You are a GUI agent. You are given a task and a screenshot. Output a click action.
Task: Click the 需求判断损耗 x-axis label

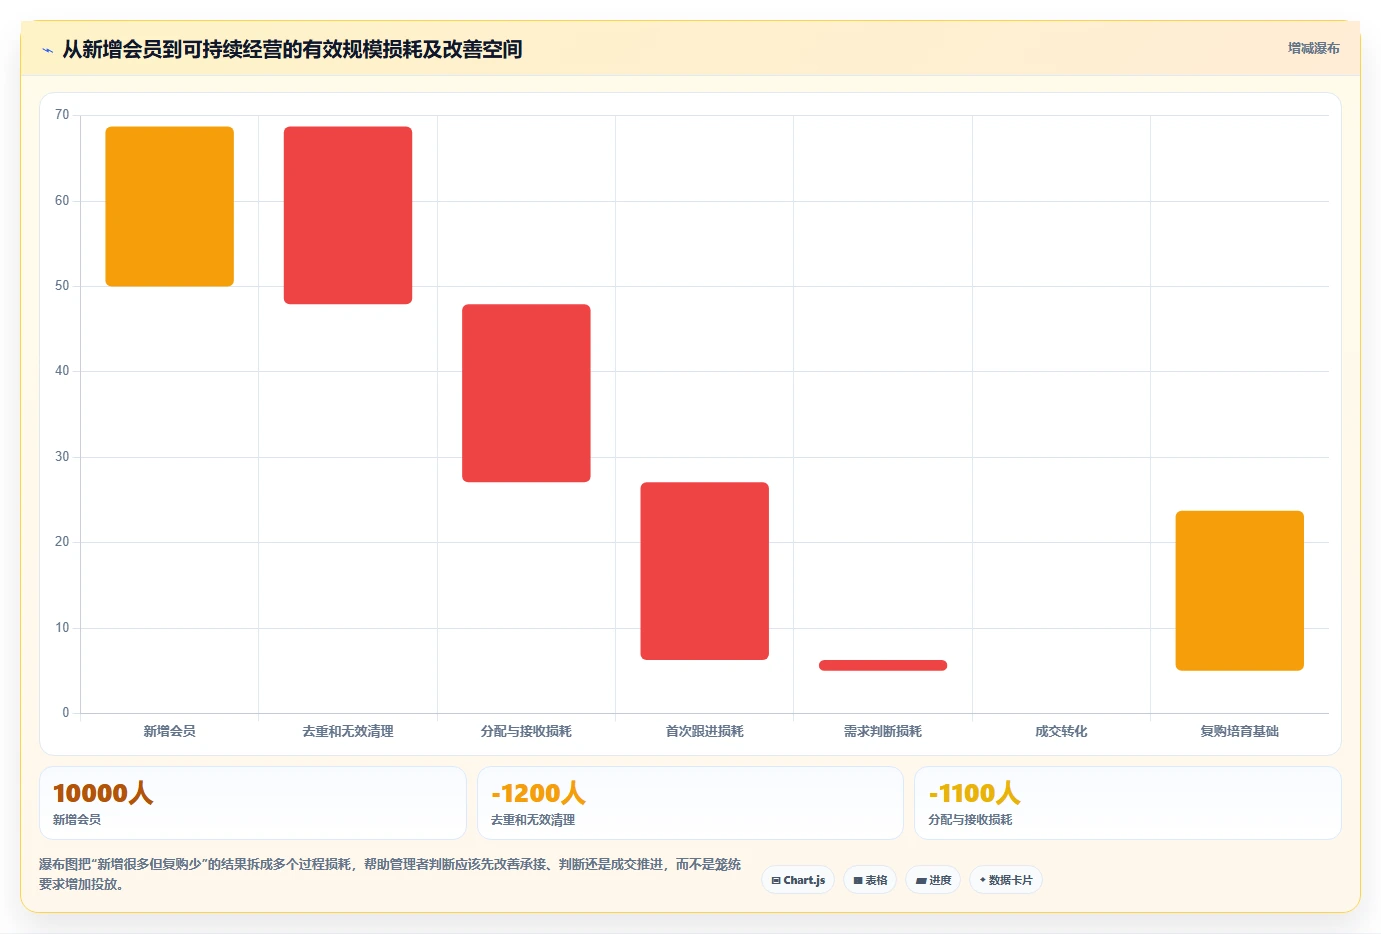click(x=883, y=732)
